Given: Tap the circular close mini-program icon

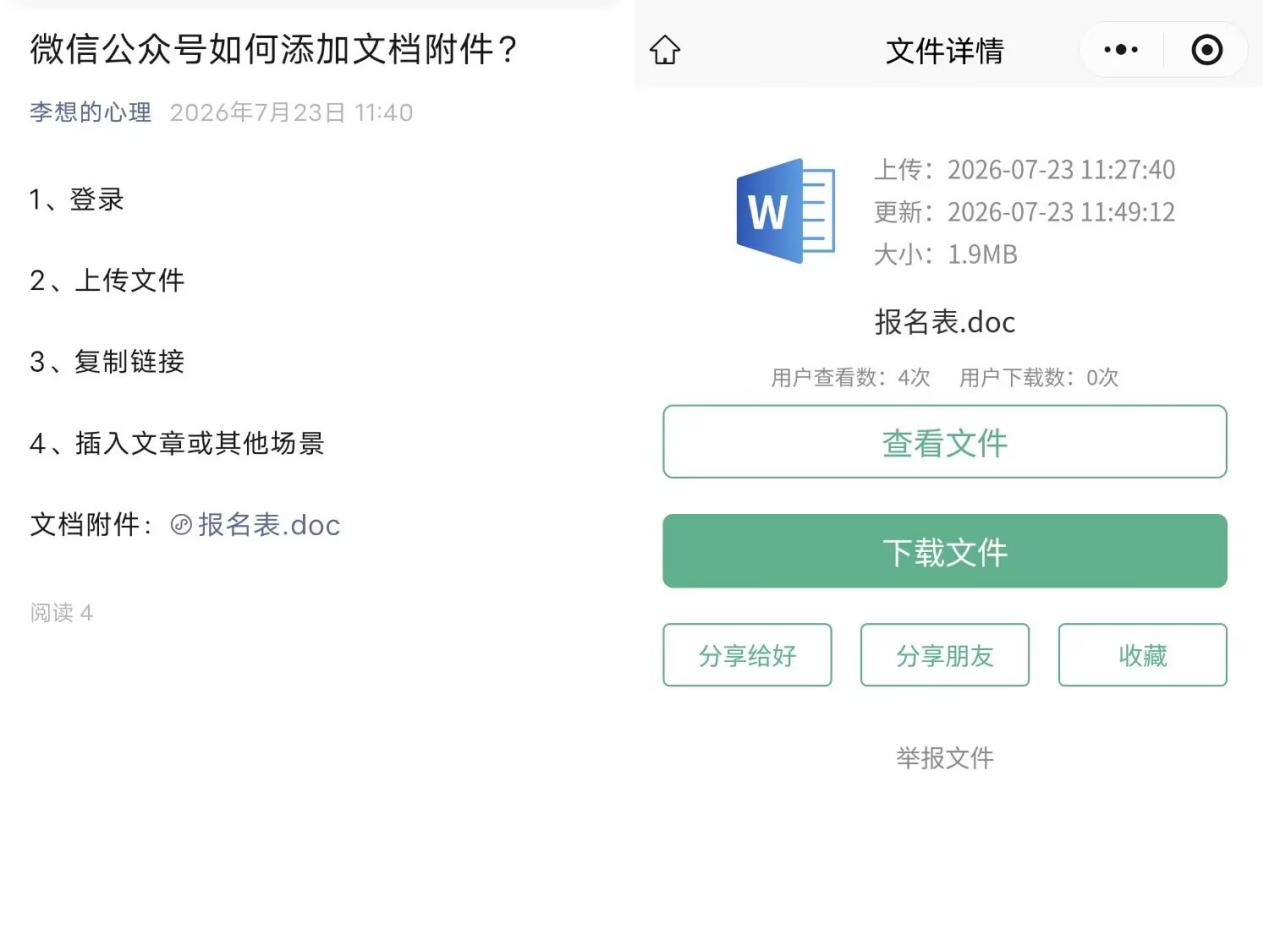Looking at the screenshot, I should click(1207, 50).
